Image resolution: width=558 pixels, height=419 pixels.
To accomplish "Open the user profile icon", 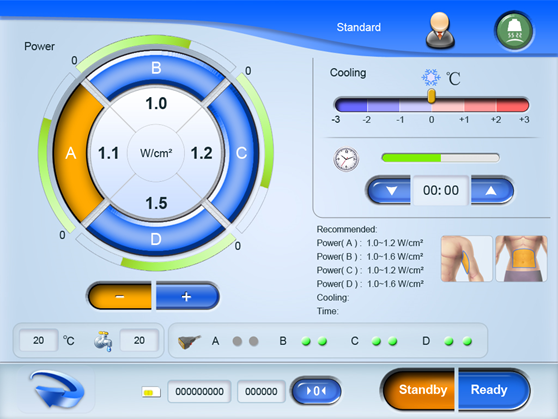I will 440,30.
